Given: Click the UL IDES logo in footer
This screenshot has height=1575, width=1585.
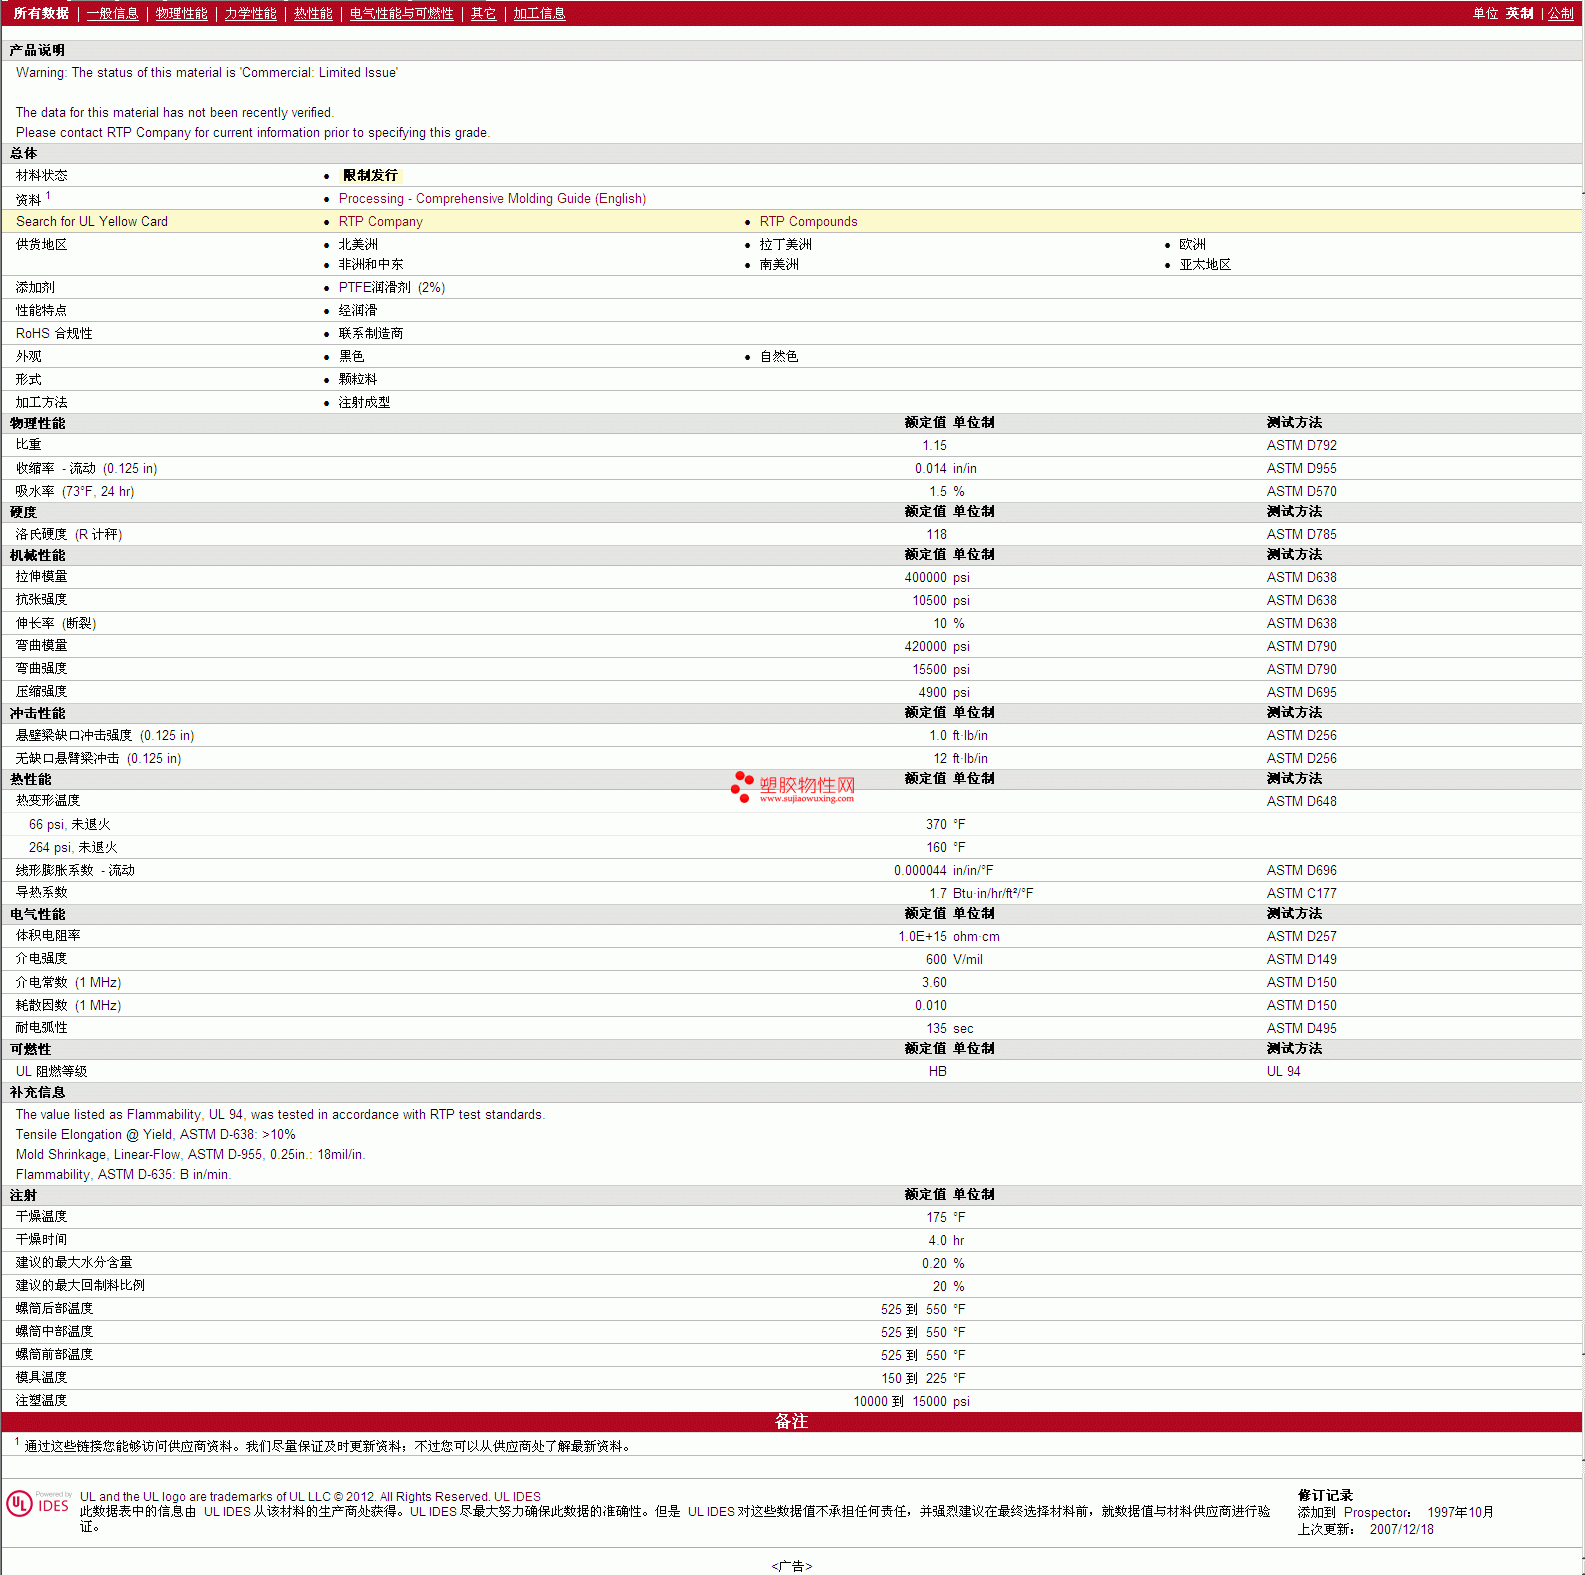Looking at the screenshot, I should coord(38,1504).
